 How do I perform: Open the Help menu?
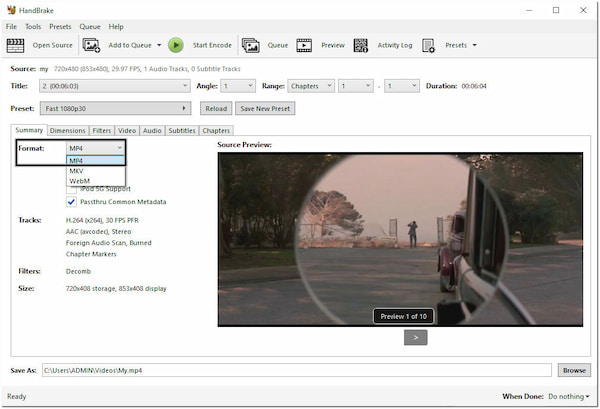(116, 27)
